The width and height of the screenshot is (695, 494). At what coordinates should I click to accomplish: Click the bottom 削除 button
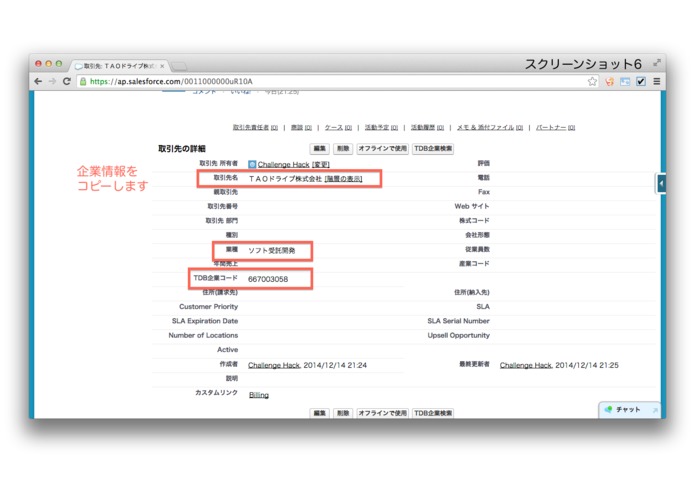click(343, 413)
